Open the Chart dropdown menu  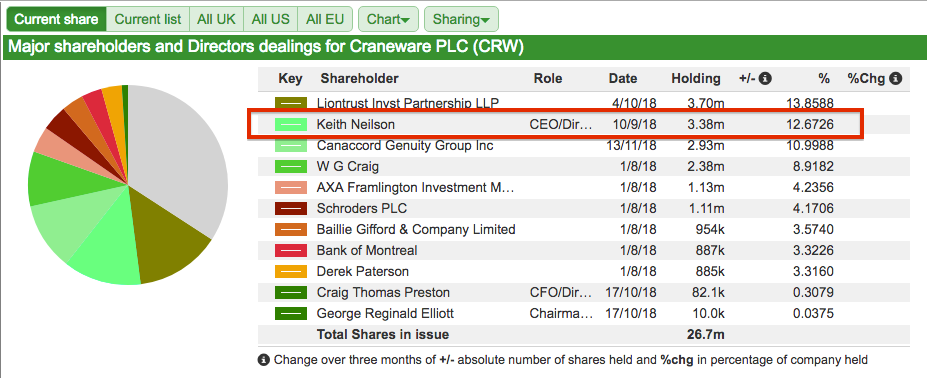(x=388, y=19)
